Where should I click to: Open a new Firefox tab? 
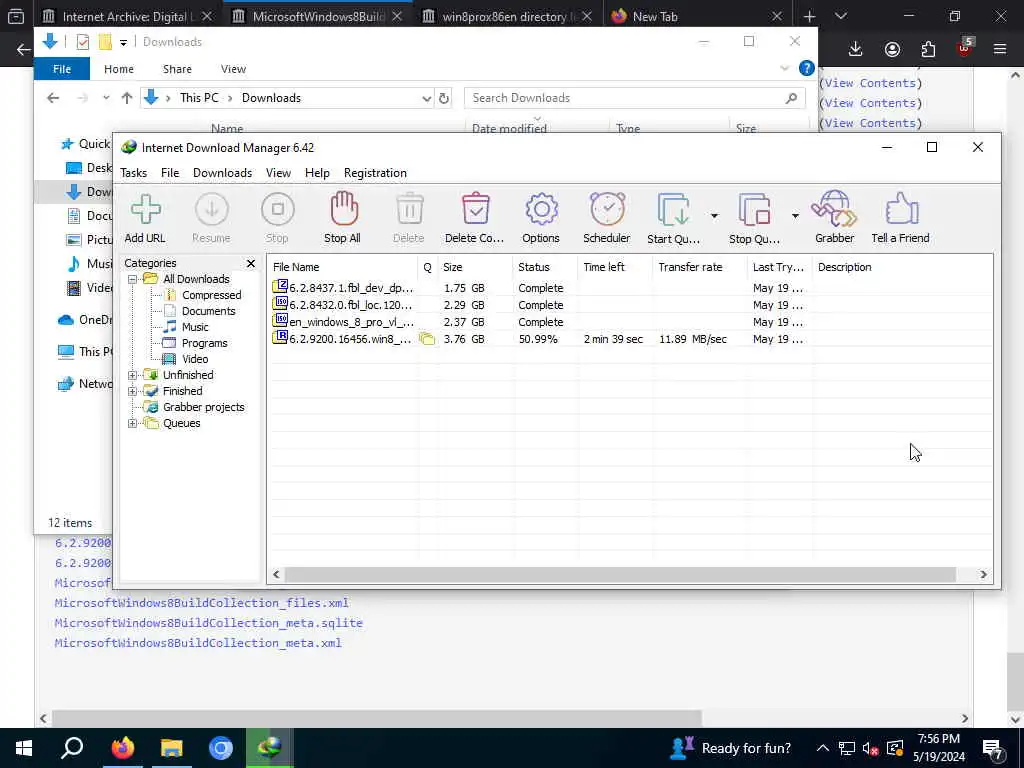click(810, 16)
